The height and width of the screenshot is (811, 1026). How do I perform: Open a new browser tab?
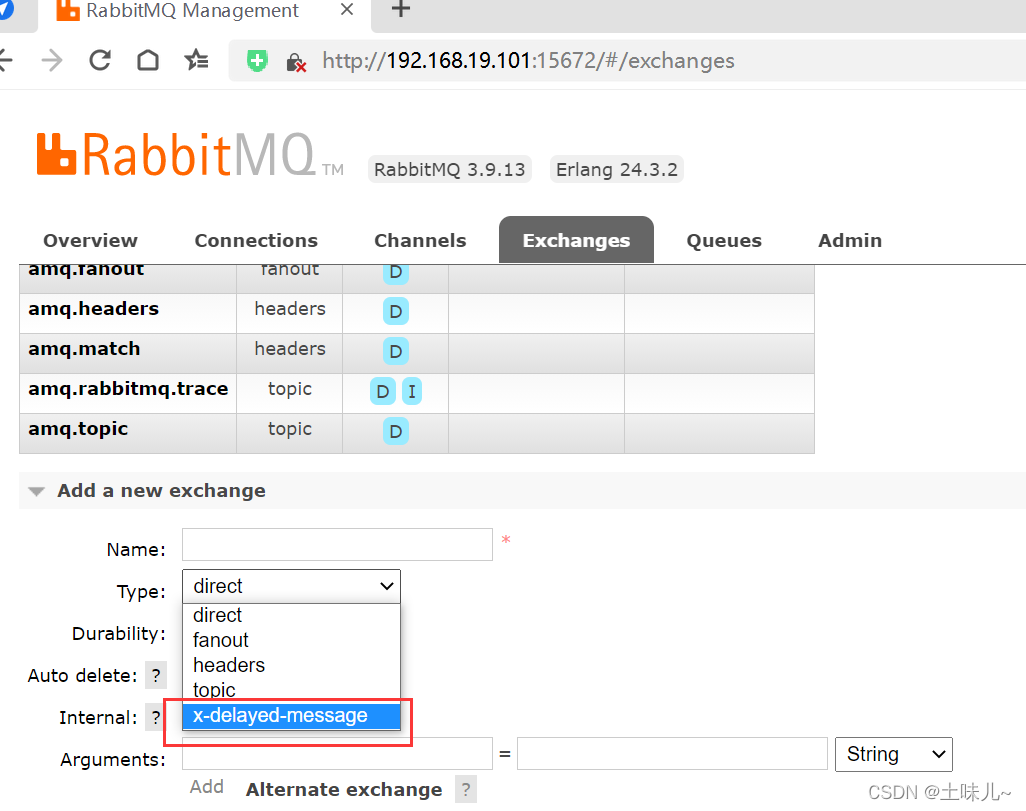(x=400, y=9)
